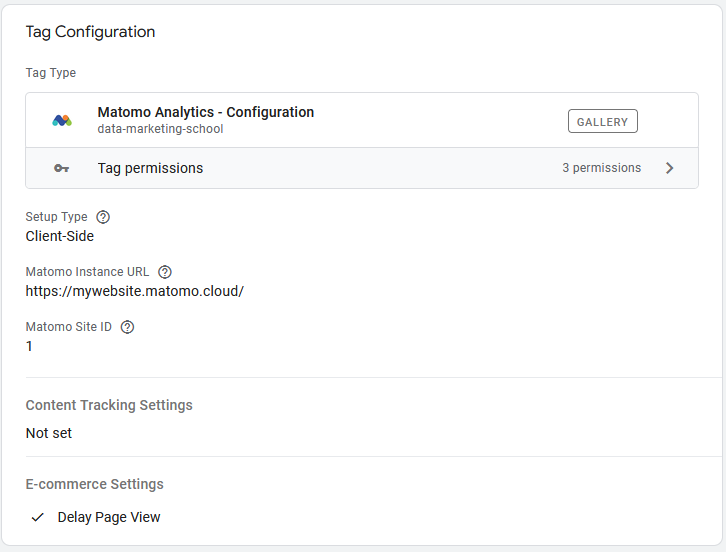Click the Delay Page View checkmark
Viewport: 726px width, 552px height.
point(38,517)
